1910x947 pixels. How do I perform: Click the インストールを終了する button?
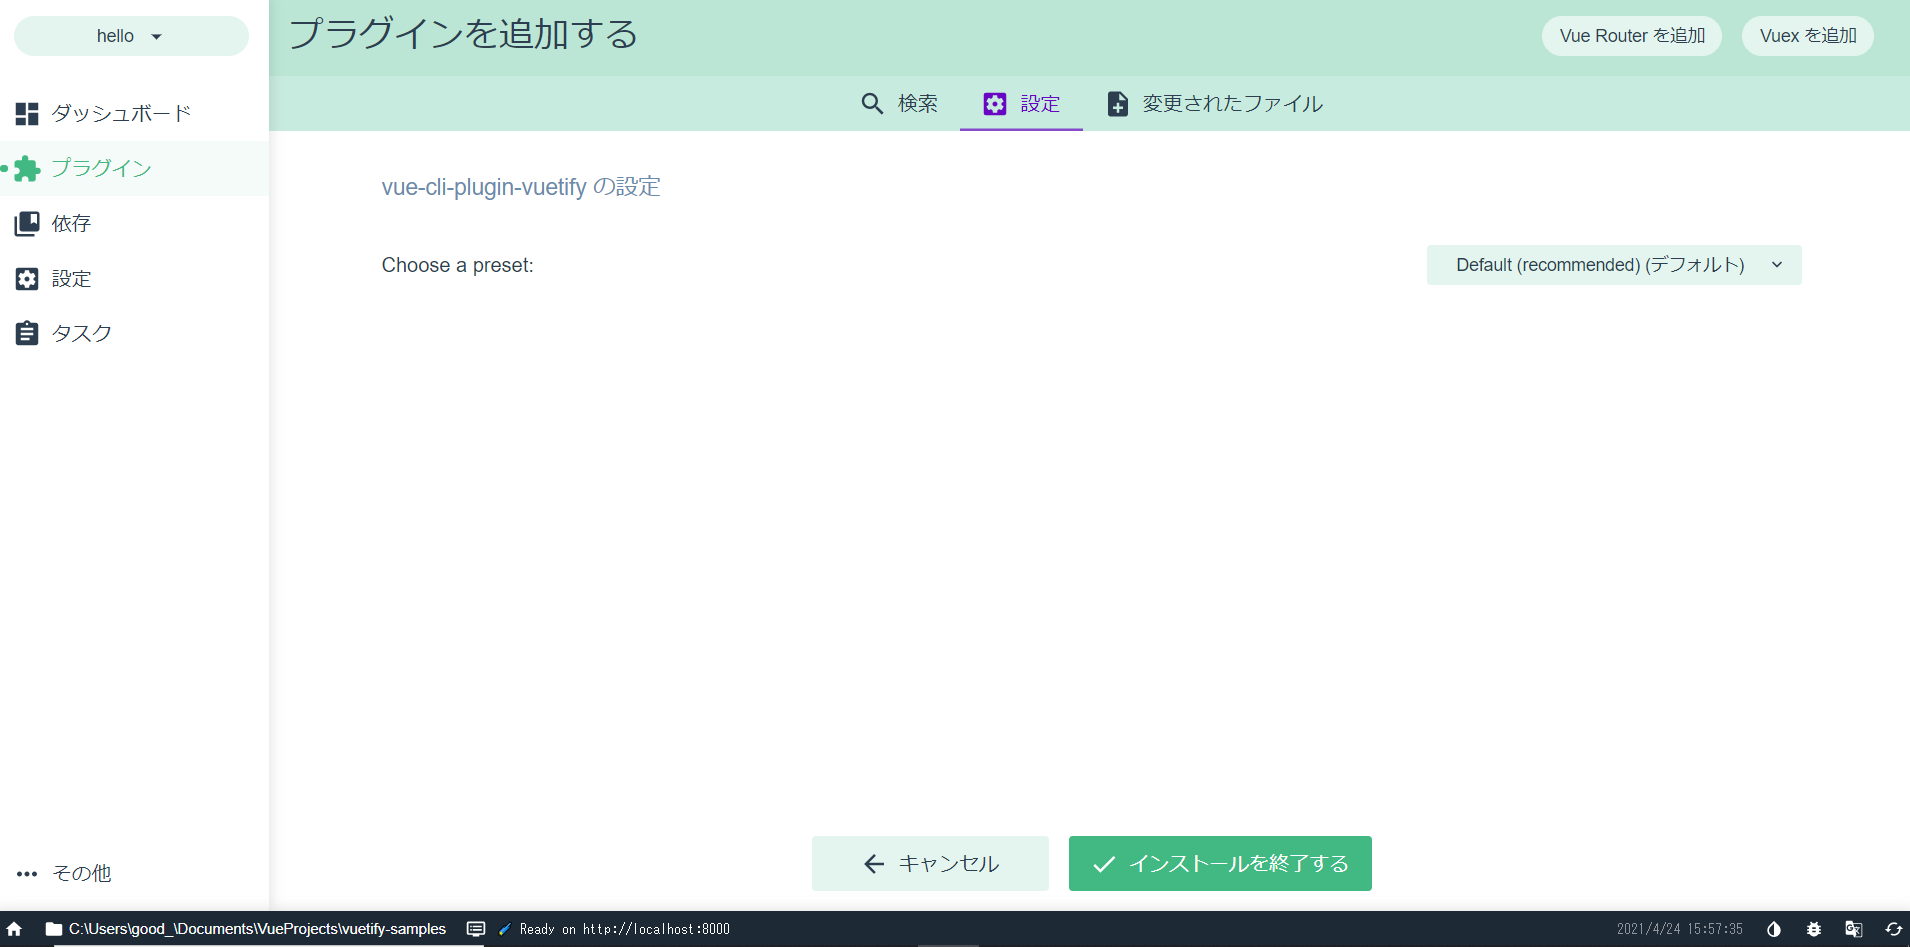point(1219,863)
